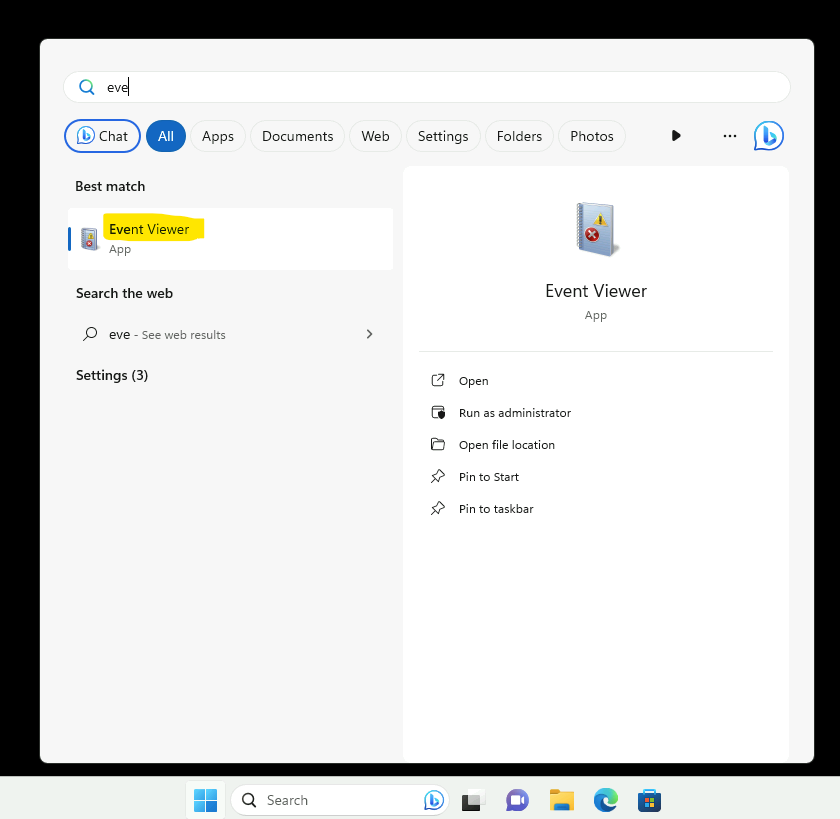Click the taskbar Search box

pos(340,800)
